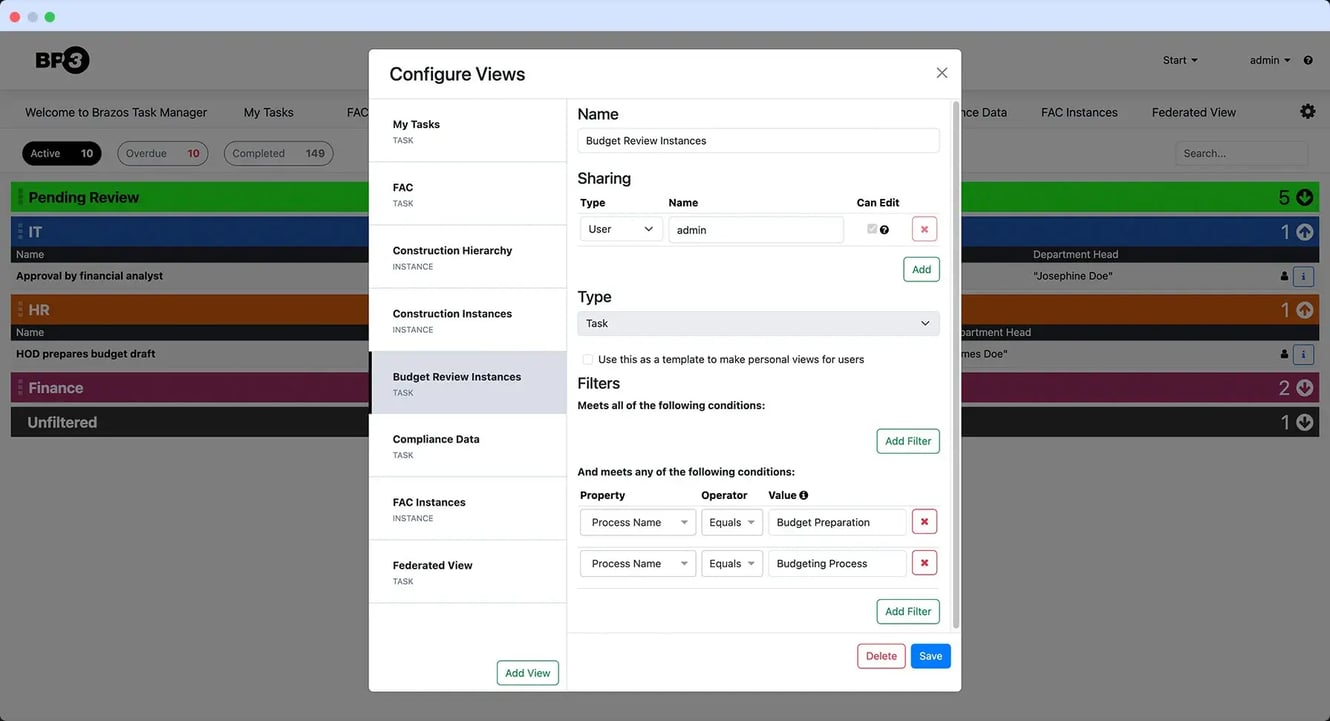Open the view Type dropdown showing Task

[x=758, y=324]
